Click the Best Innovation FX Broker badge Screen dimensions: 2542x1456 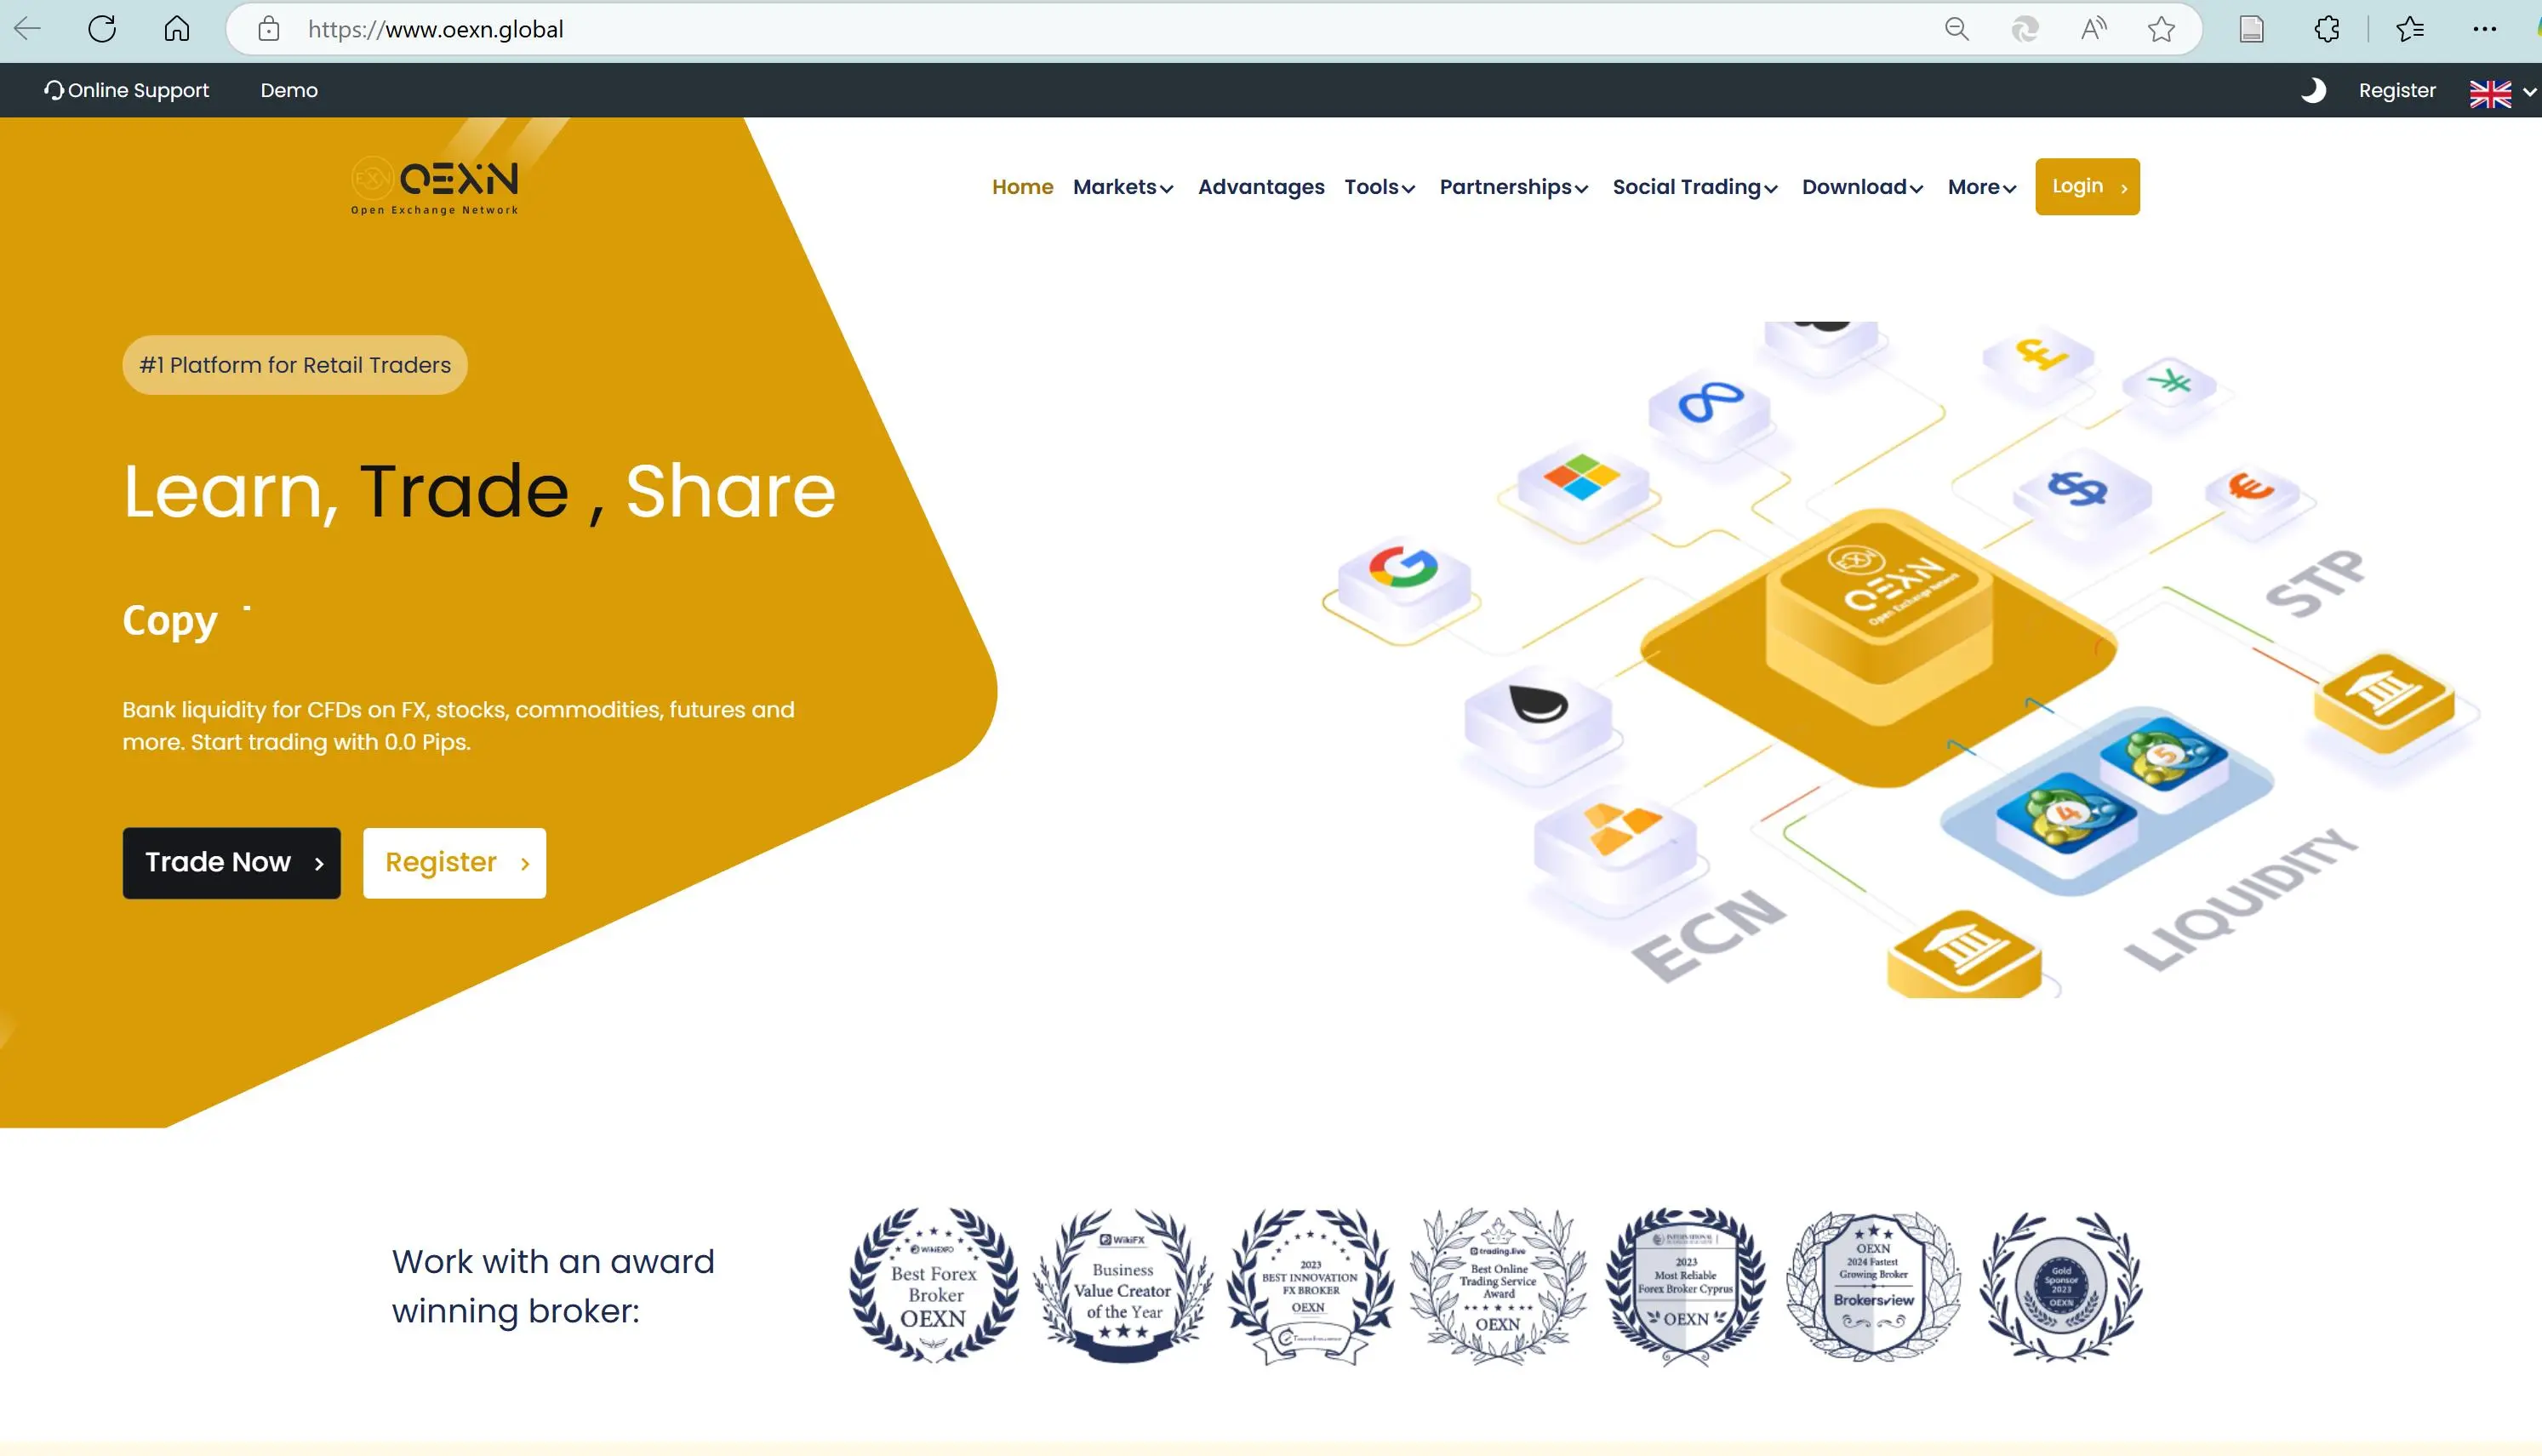[1310, 1286]
